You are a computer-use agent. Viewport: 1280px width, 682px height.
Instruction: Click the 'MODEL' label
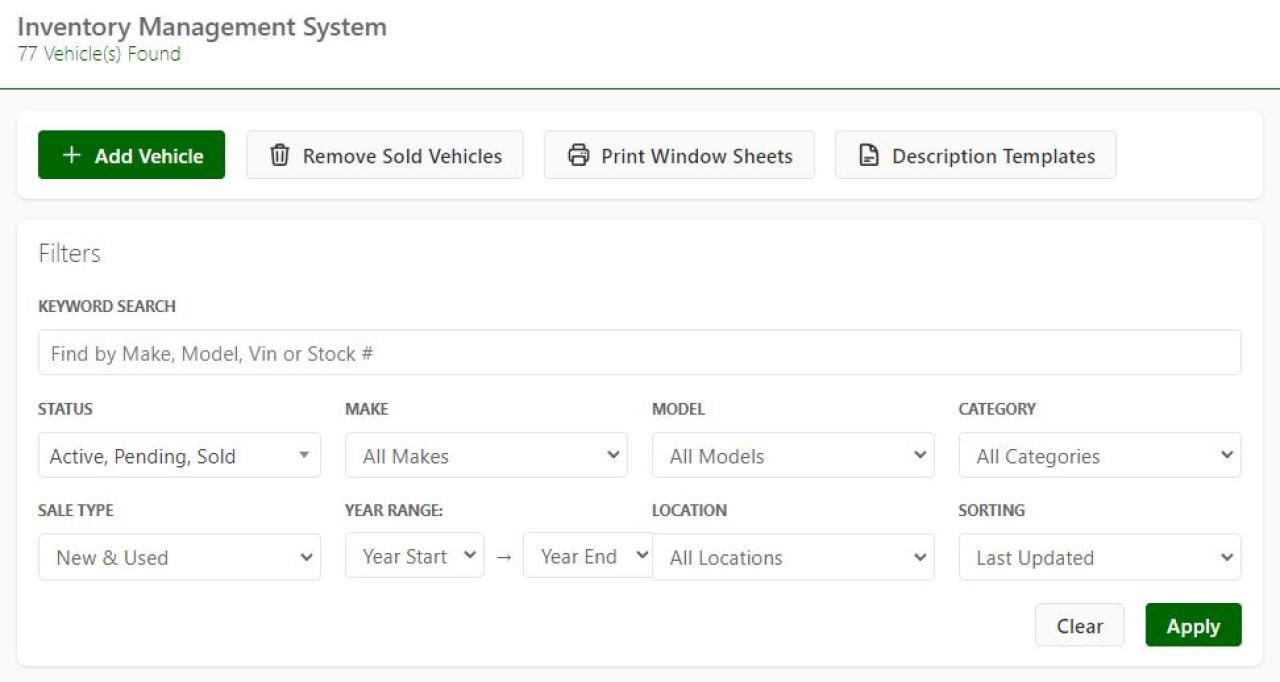tap(678, 409)
